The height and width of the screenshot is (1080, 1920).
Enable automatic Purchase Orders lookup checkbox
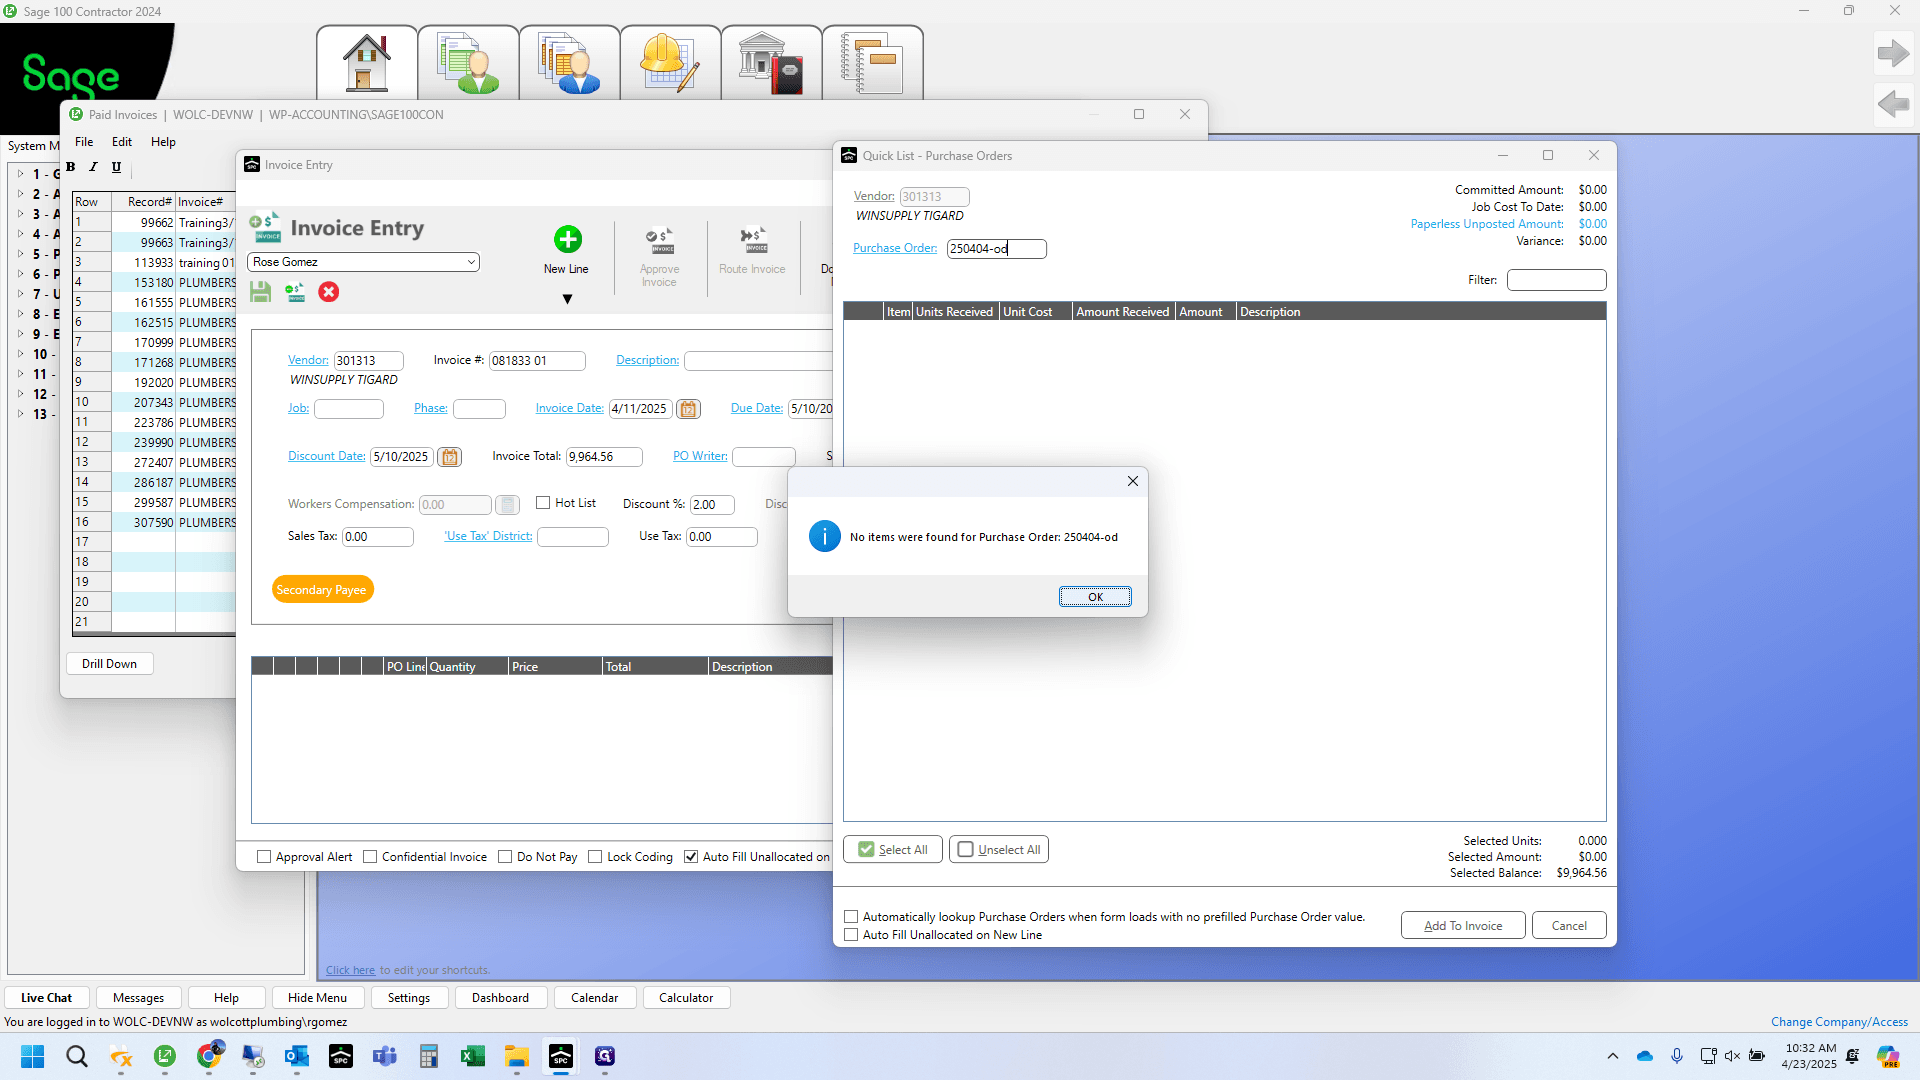851,917
